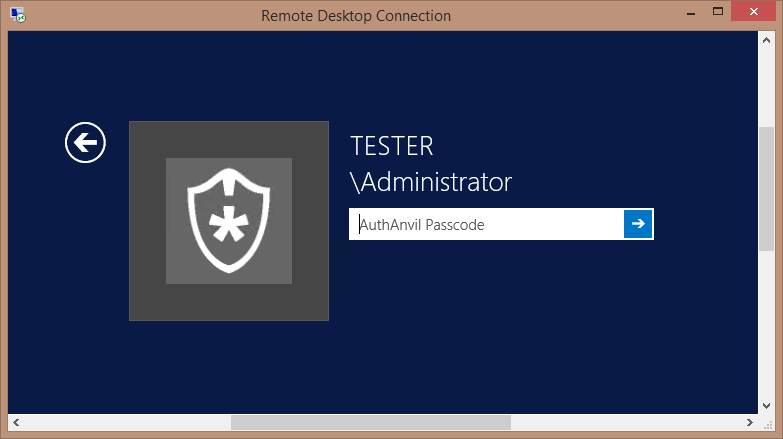
Task: Click the Remote Desktop Connection title text
Action: tap(356, 15)
